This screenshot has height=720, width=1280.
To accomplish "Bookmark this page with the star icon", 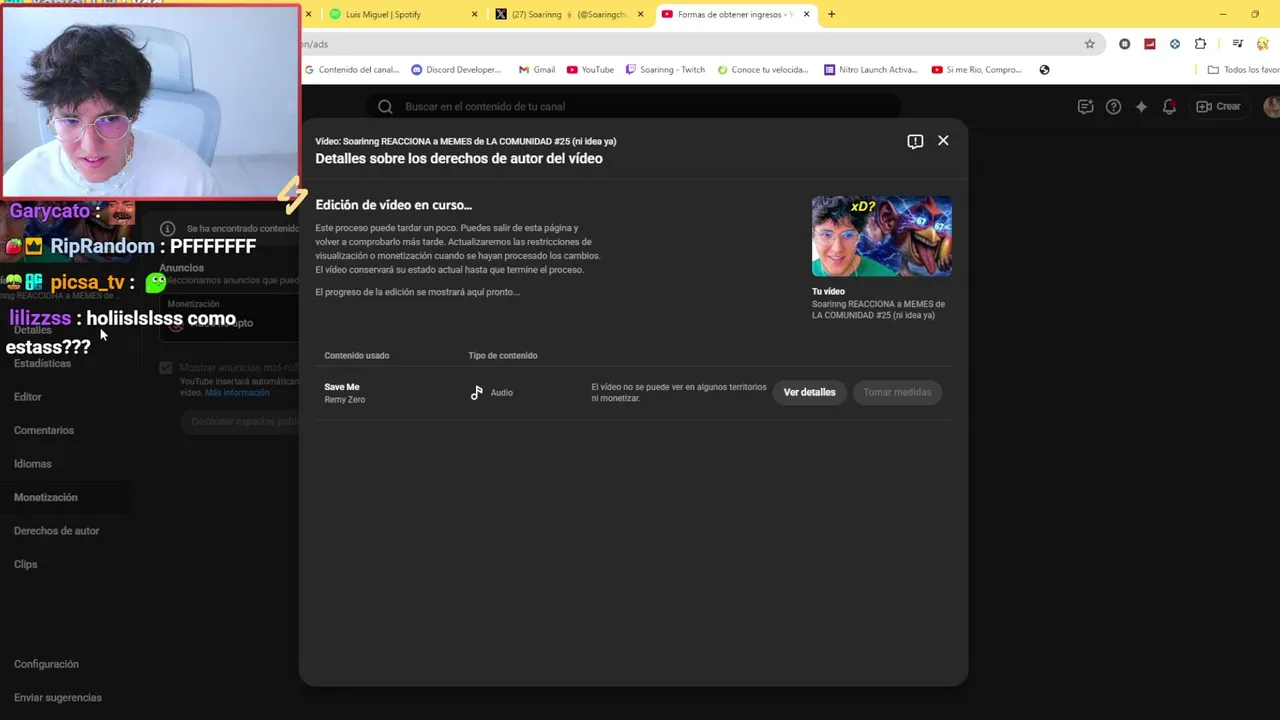I will (x=1090, y=44).
